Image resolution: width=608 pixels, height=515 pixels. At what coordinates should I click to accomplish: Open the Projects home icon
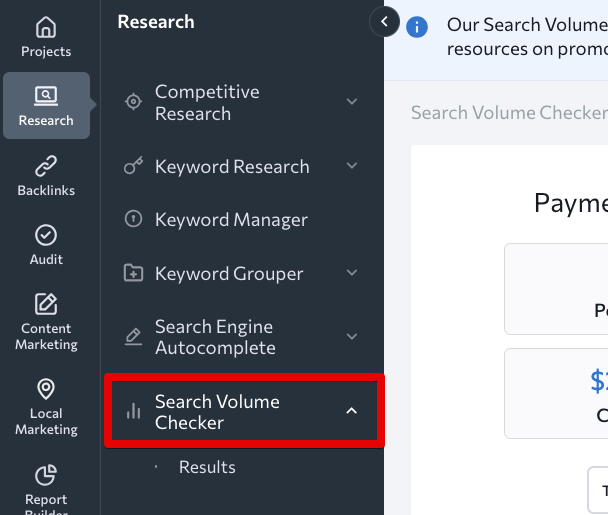(x=46, y=29)
